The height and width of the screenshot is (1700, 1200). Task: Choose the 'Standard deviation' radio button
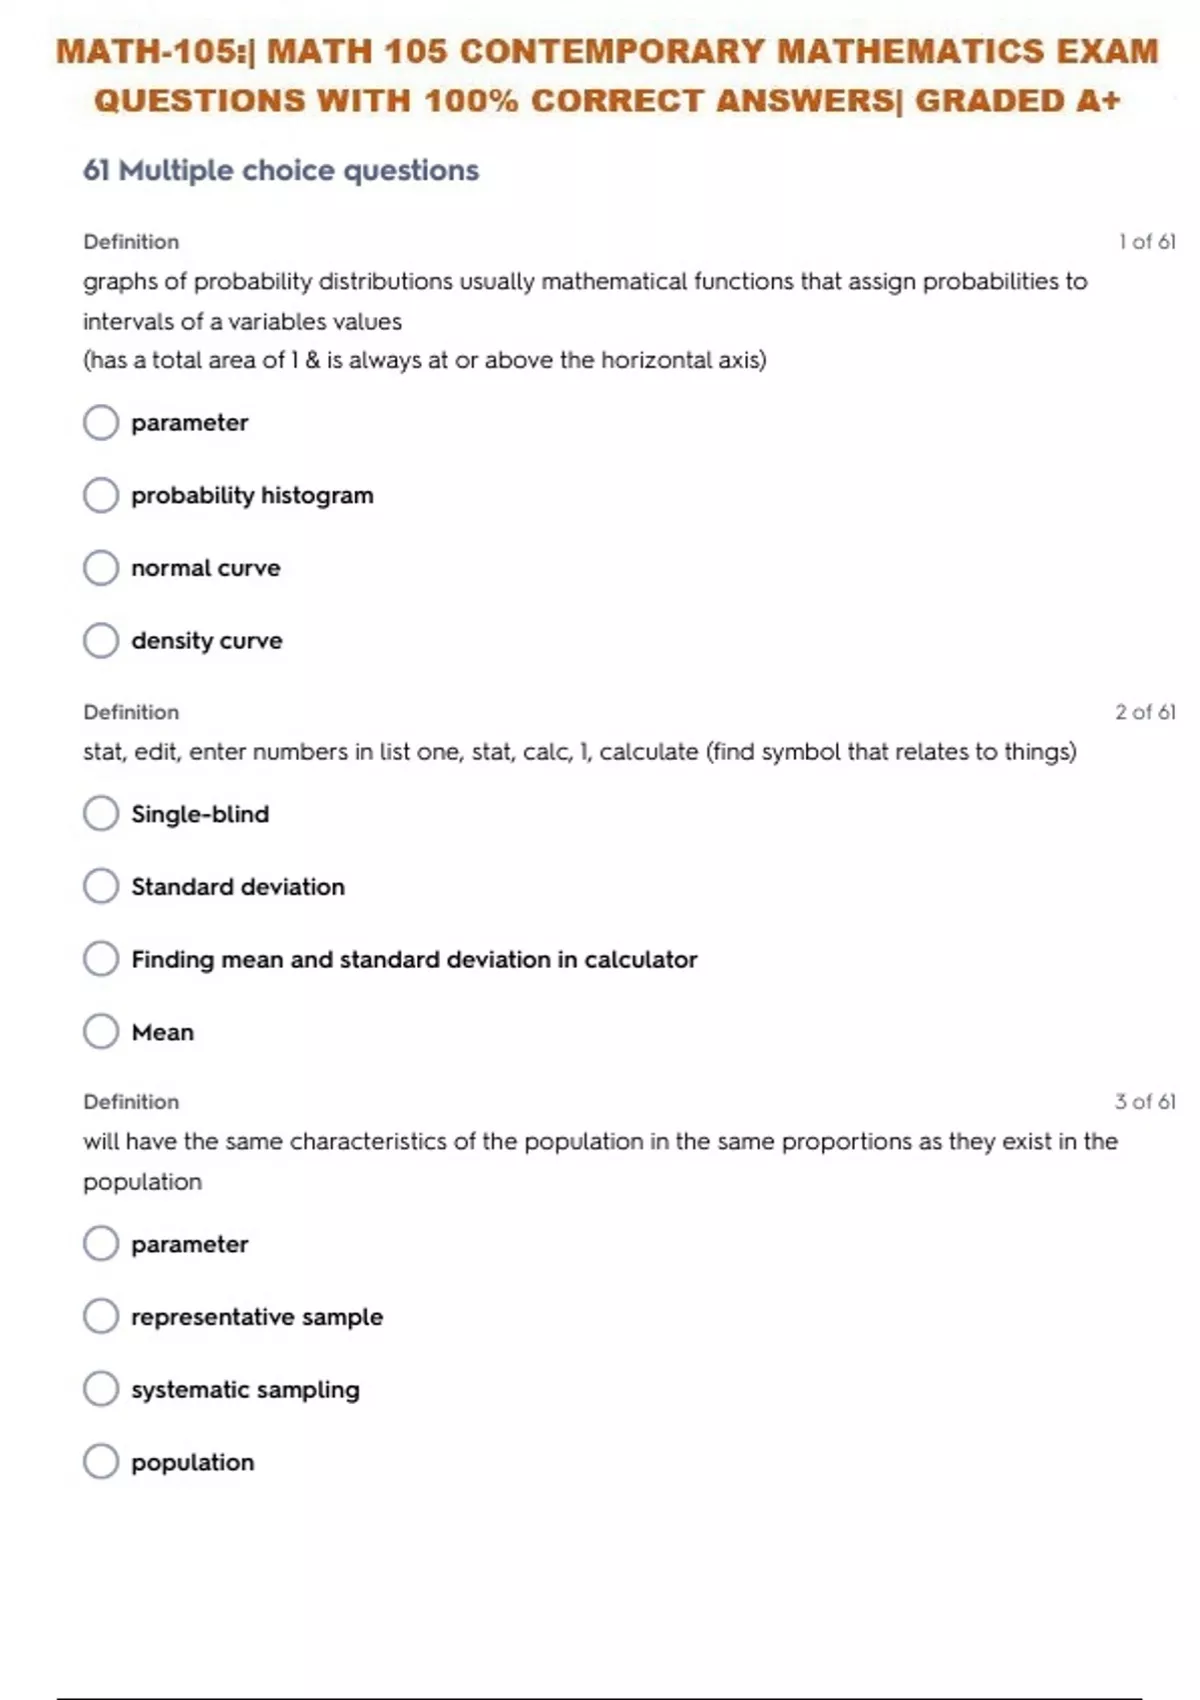point(101,886)
